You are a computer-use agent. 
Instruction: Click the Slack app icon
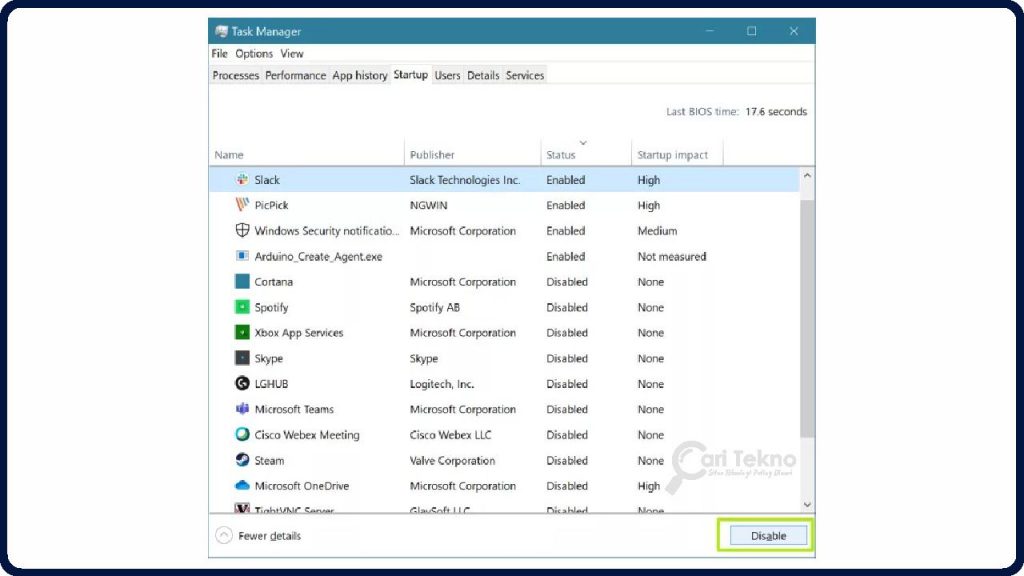240,179
